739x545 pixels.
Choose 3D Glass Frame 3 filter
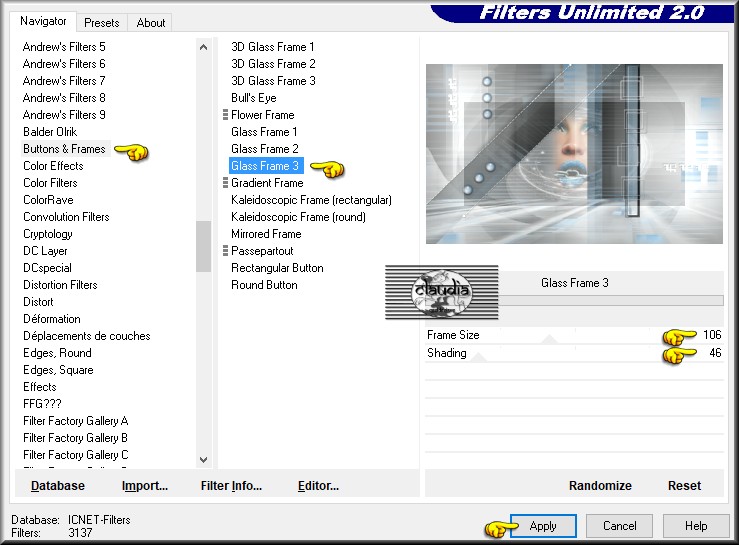(273, 81)
